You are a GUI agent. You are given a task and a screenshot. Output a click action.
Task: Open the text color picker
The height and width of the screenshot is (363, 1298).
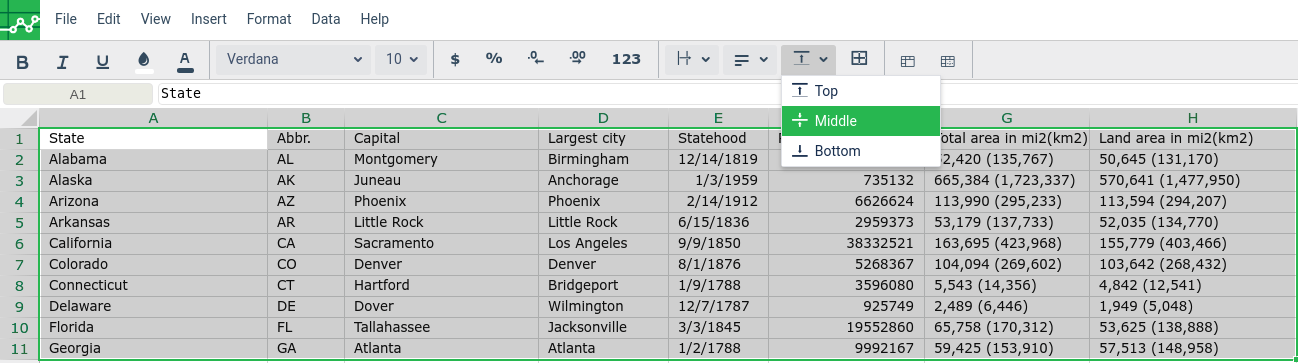coord(185,60)
